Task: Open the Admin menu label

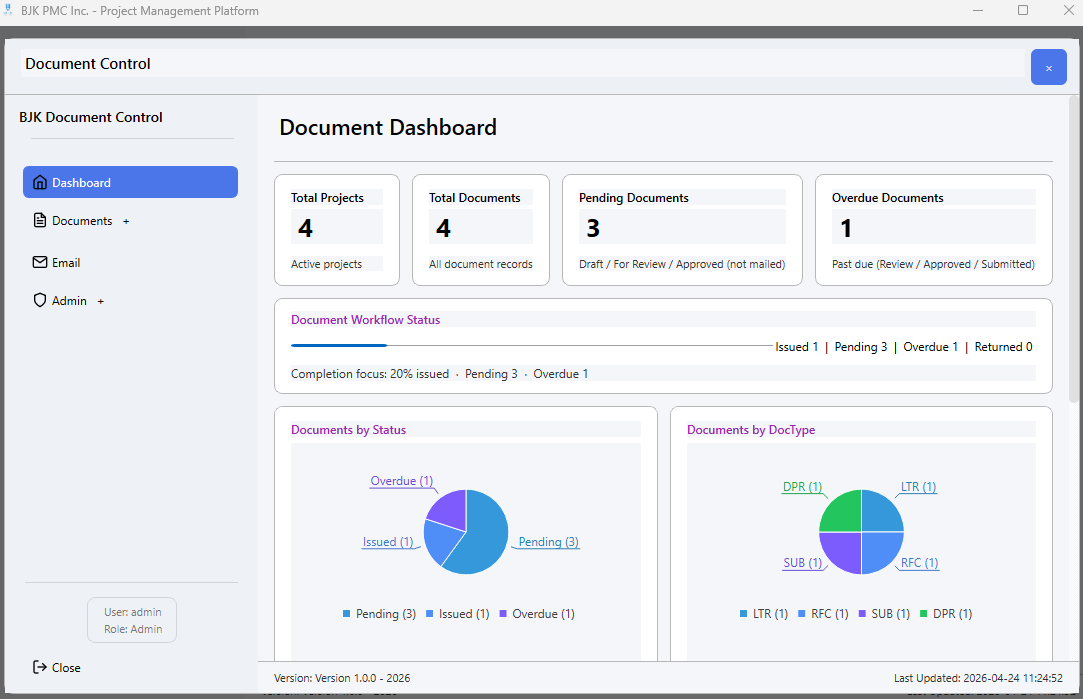Action: (70, 300)
